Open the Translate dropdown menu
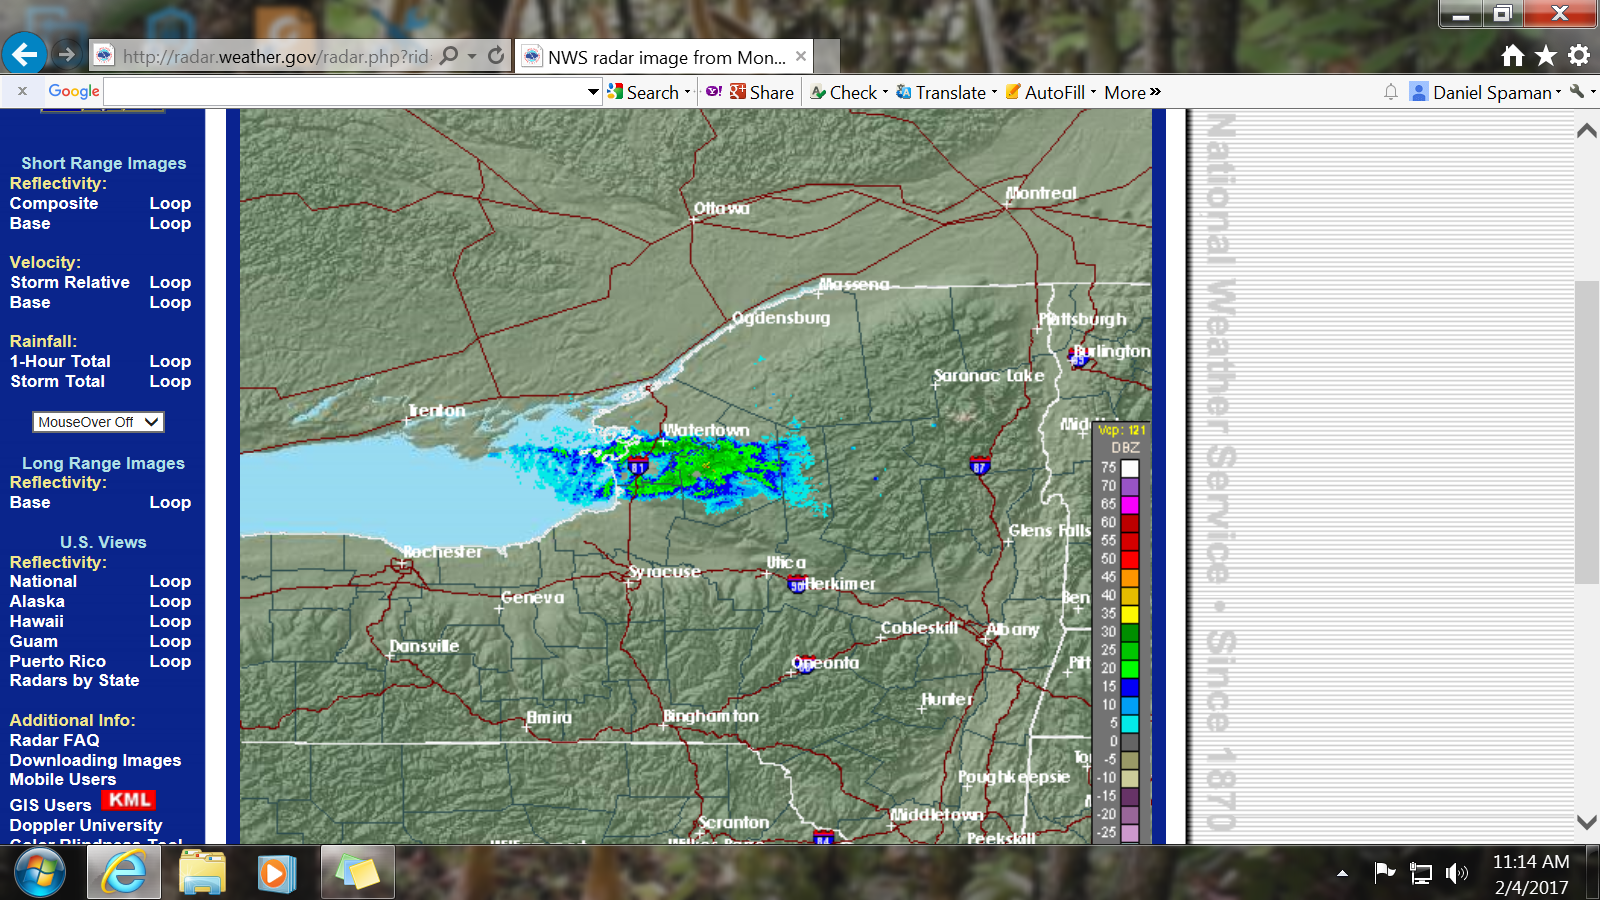 (x=946, y=92)
